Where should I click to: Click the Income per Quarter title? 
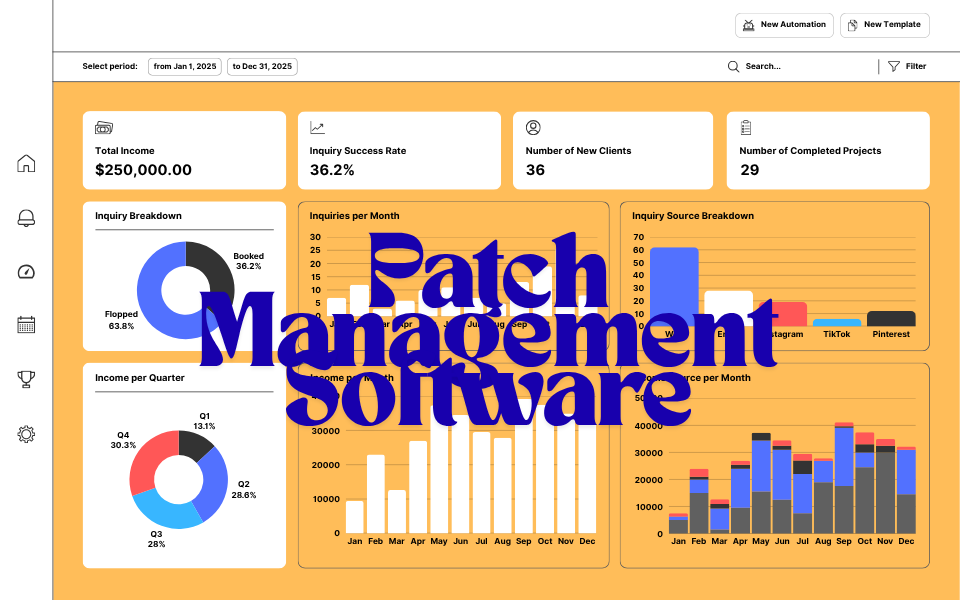click(140, 378)
